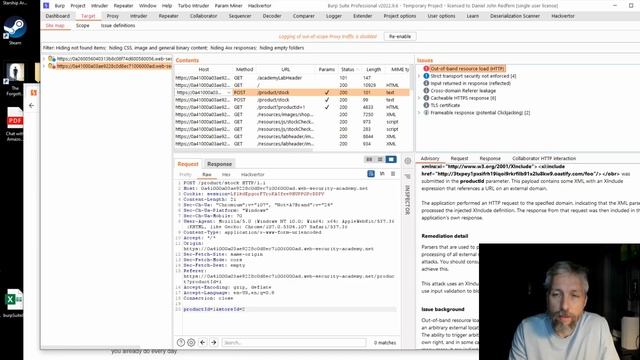This screenshot has height=360, width=640.
Task: Open The Forgotten game desktop shortcut
Action: tap(15, 73)
